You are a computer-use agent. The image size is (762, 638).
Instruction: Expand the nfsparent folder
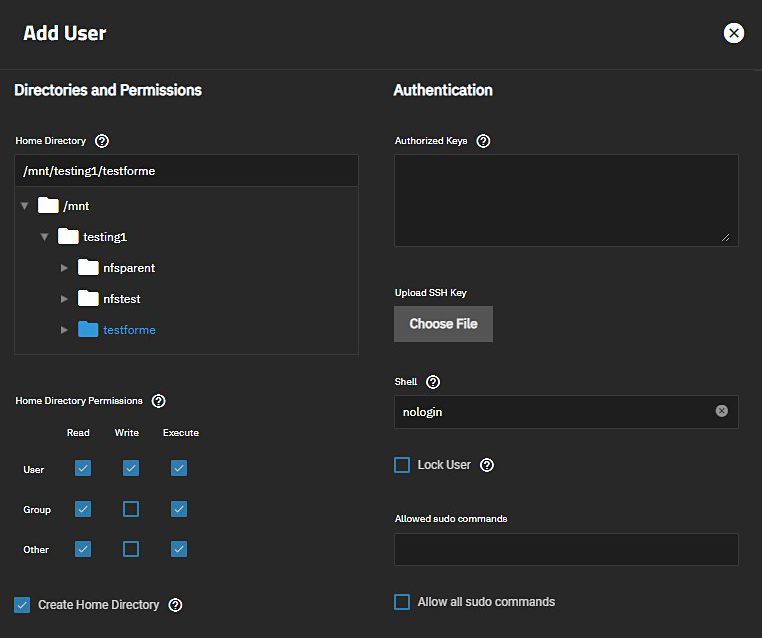65,268
